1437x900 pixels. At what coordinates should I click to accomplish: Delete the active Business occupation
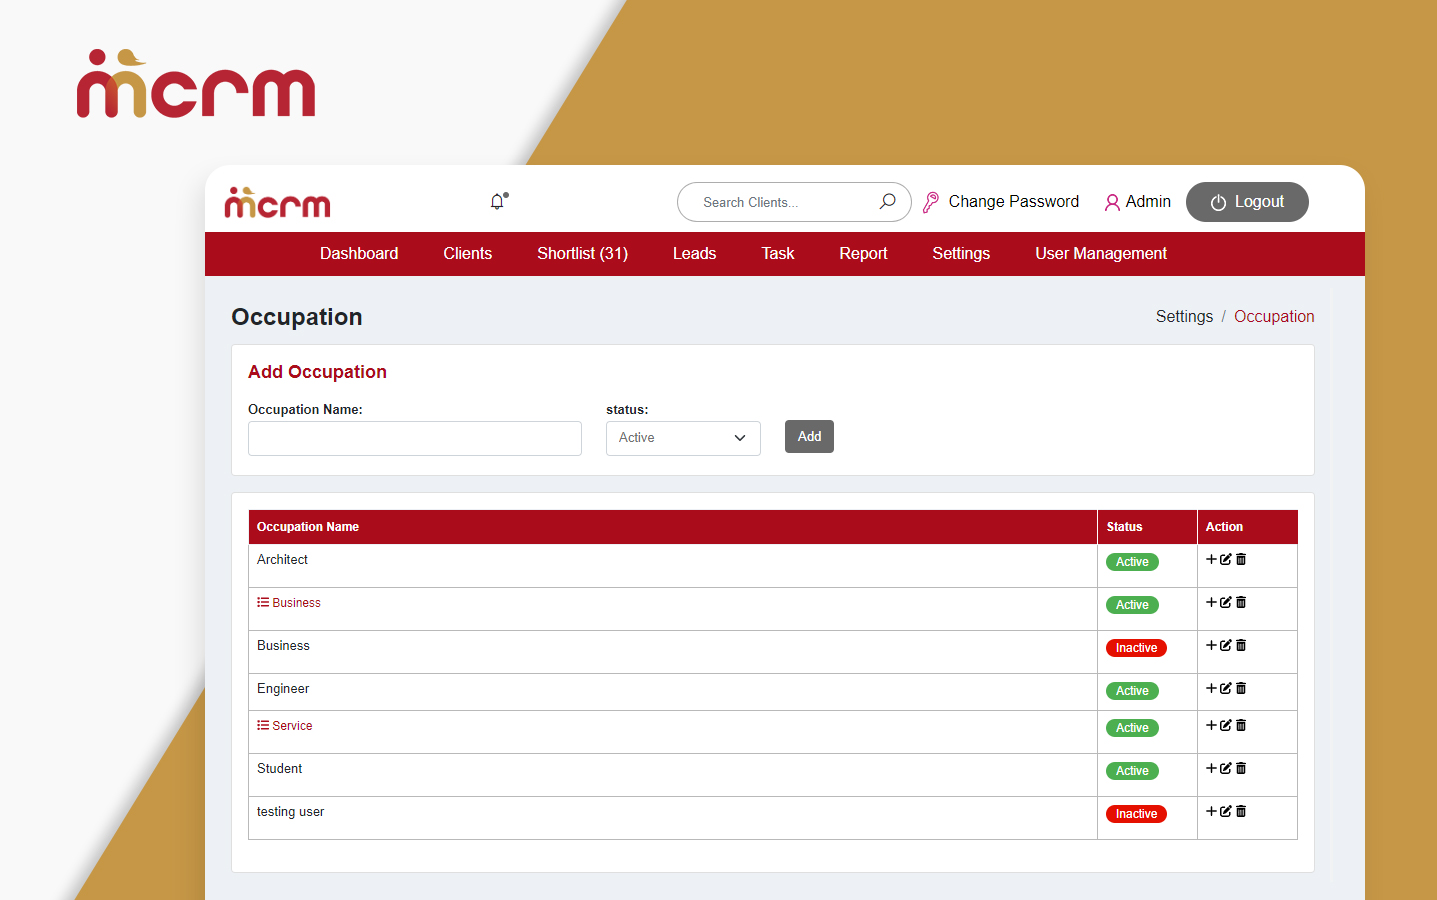(1241, 602)
